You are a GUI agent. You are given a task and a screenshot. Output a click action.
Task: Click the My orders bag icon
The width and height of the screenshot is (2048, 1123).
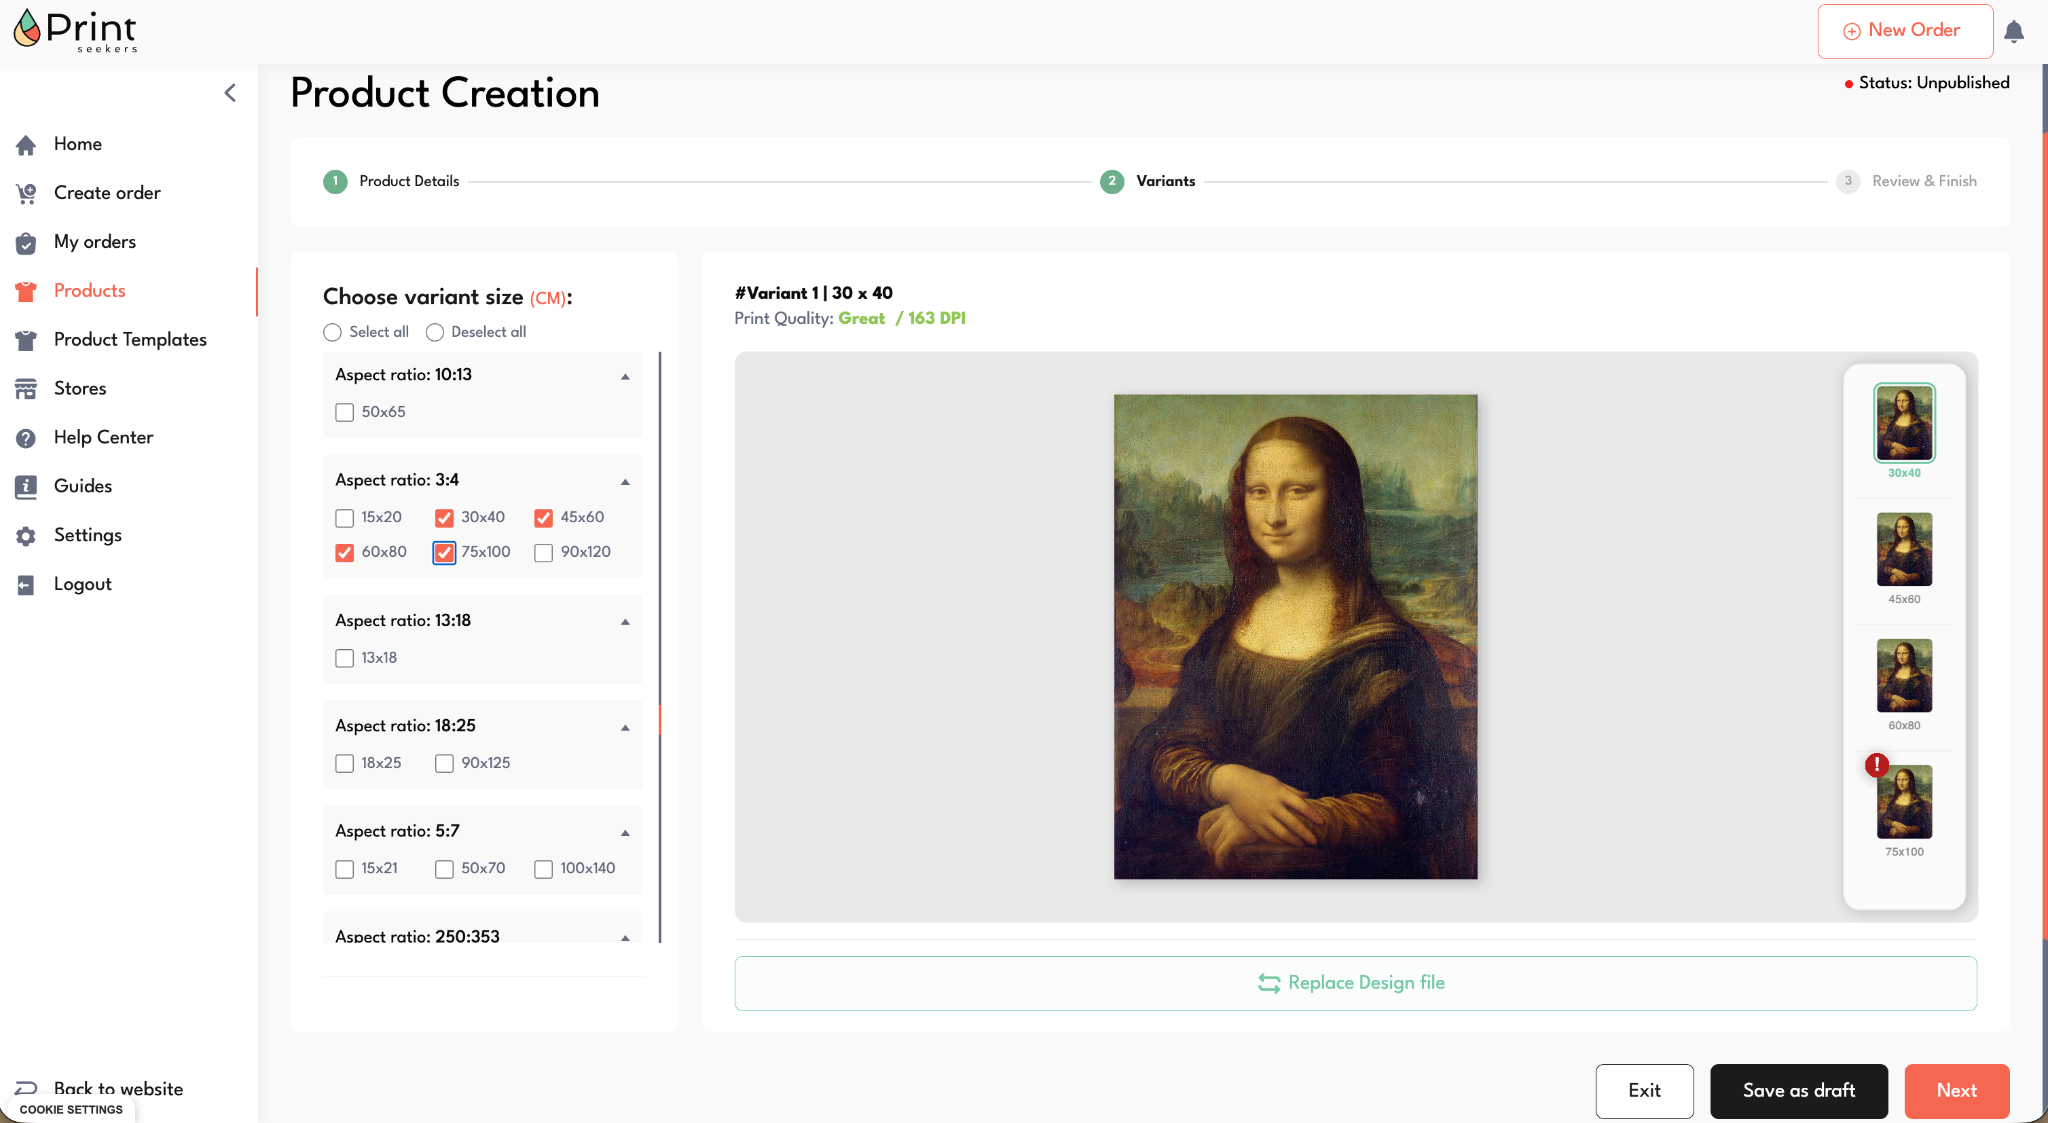pyautogui.click(x=26, y=243)
